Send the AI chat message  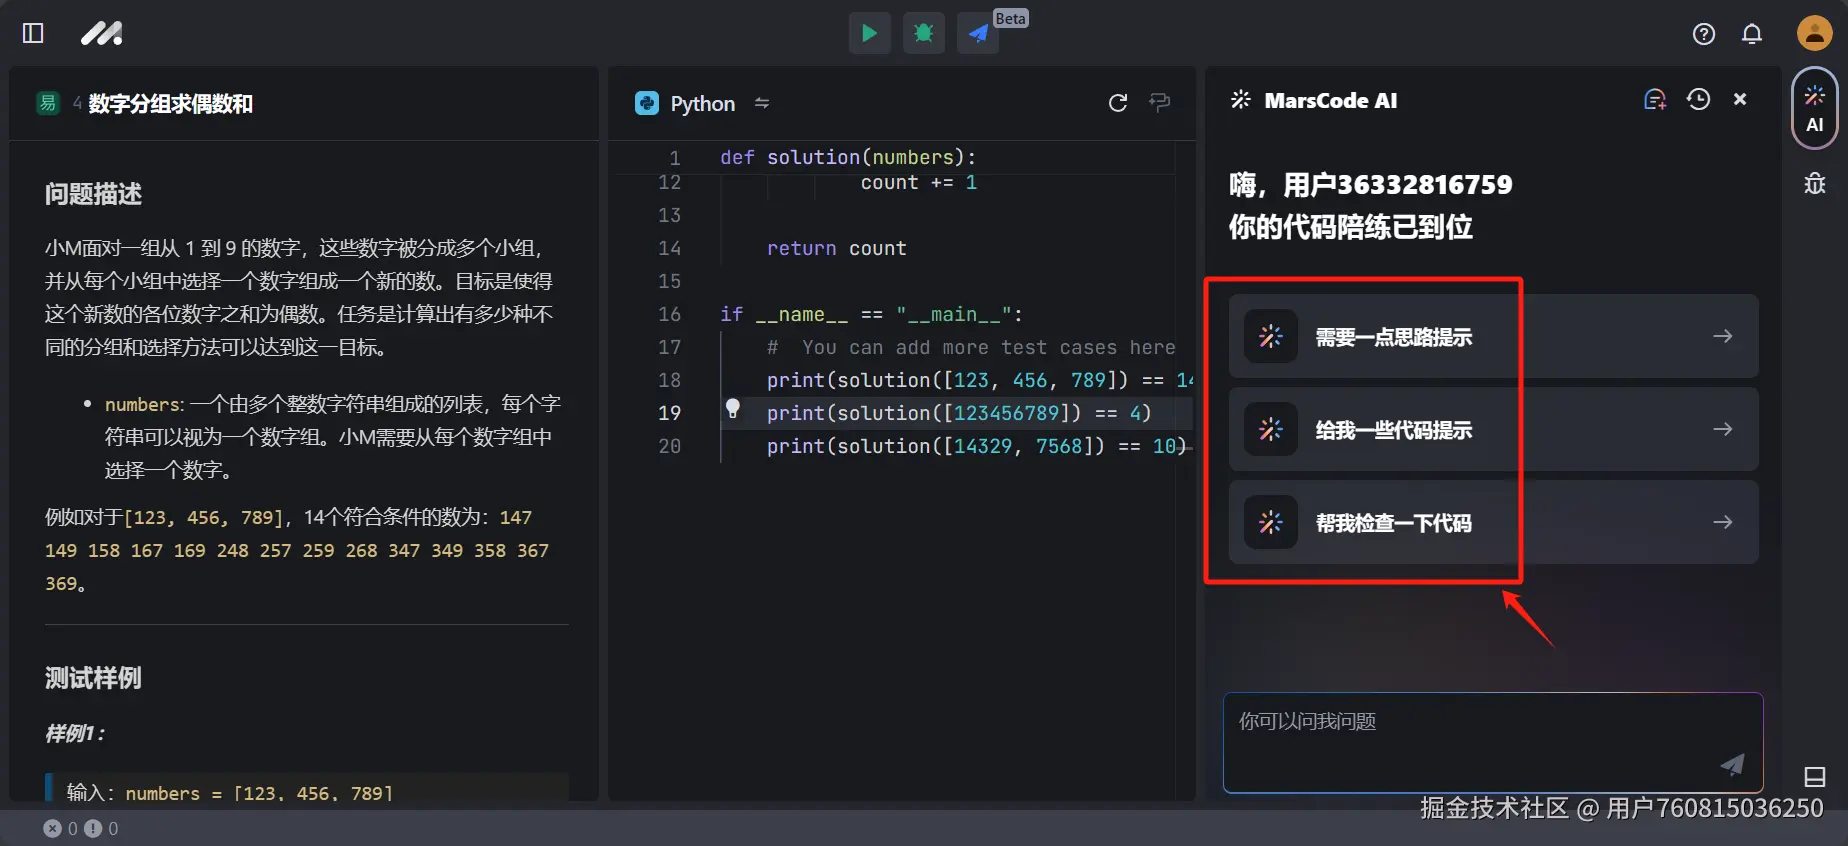click(x=1732, y=765)
